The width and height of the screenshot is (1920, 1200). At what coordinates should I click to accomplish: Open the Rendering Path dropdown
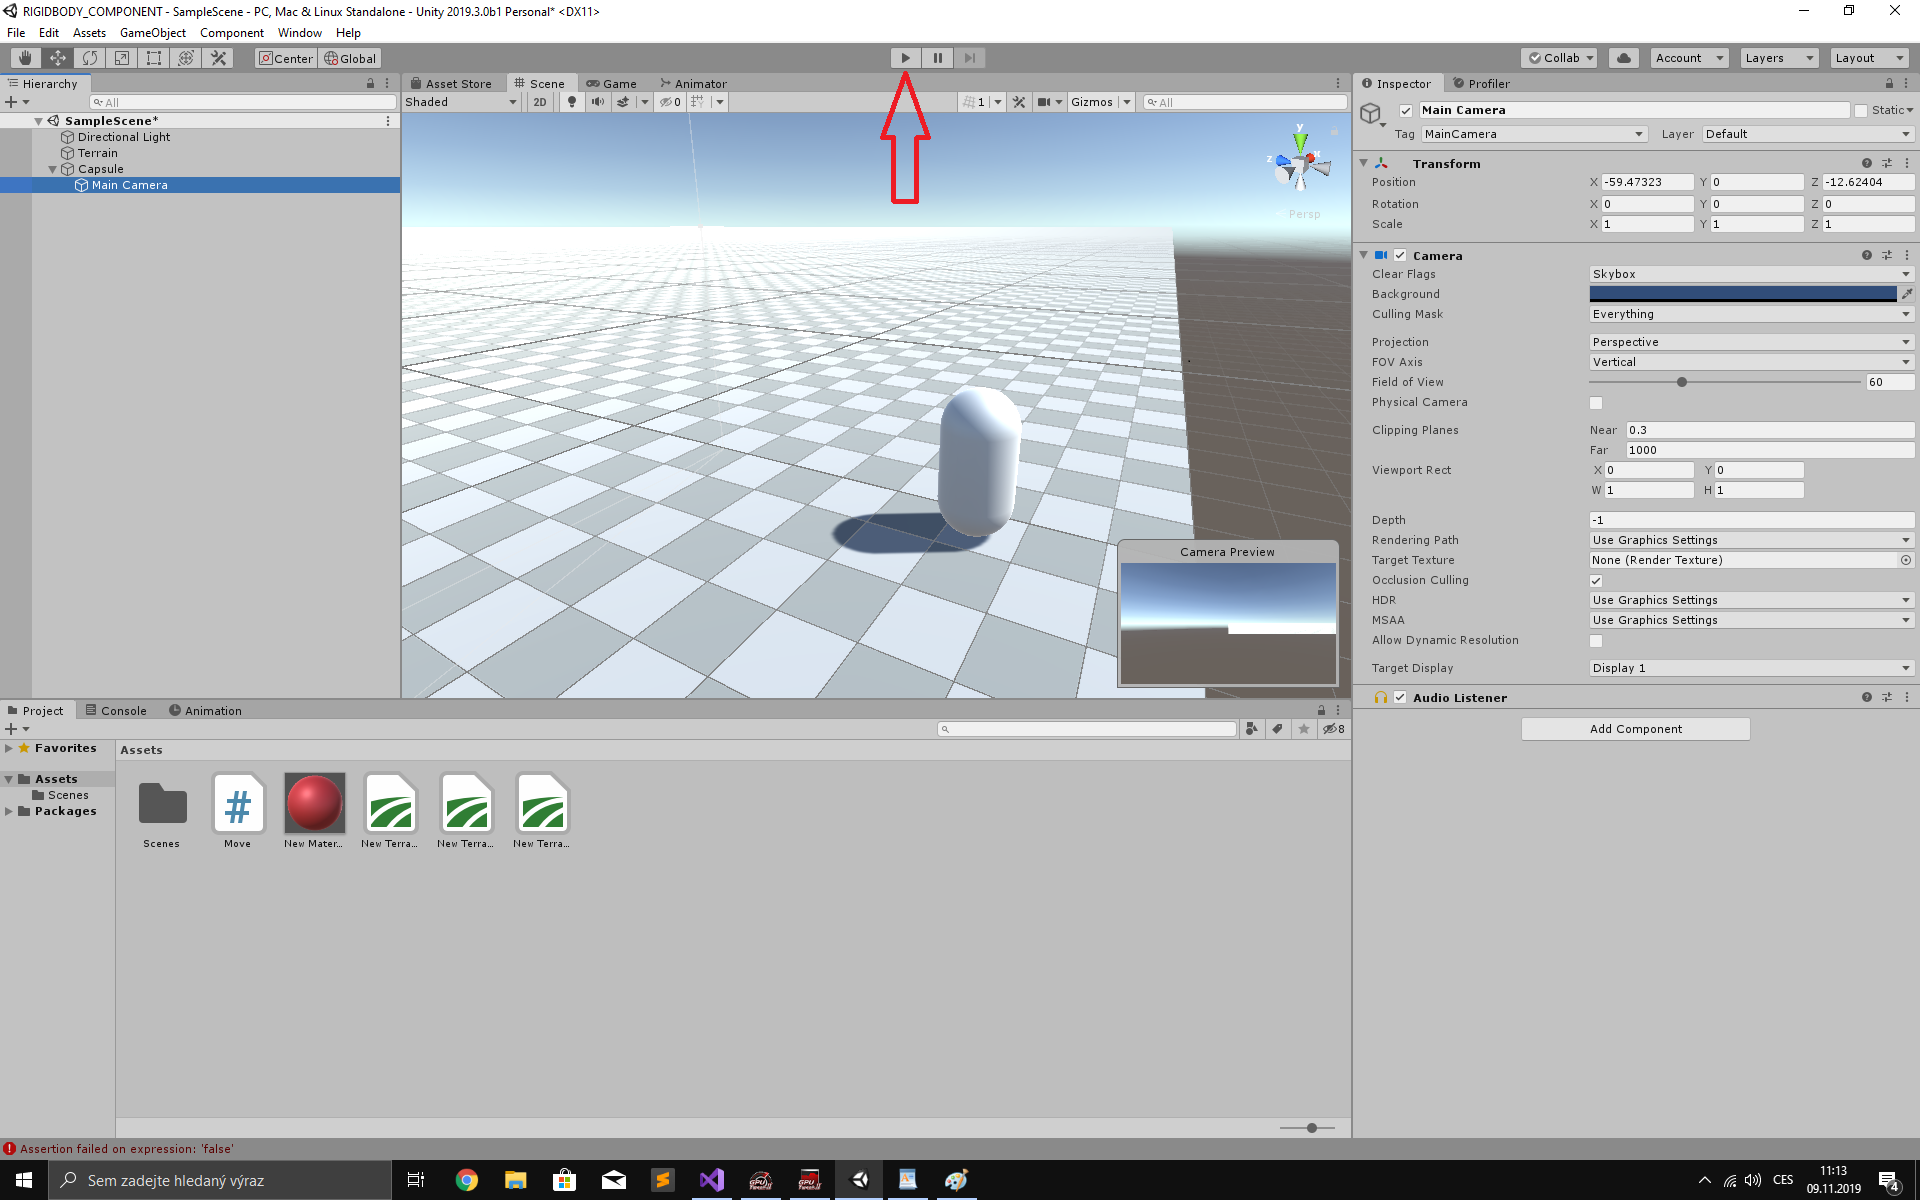click(x=1749, y=539)
